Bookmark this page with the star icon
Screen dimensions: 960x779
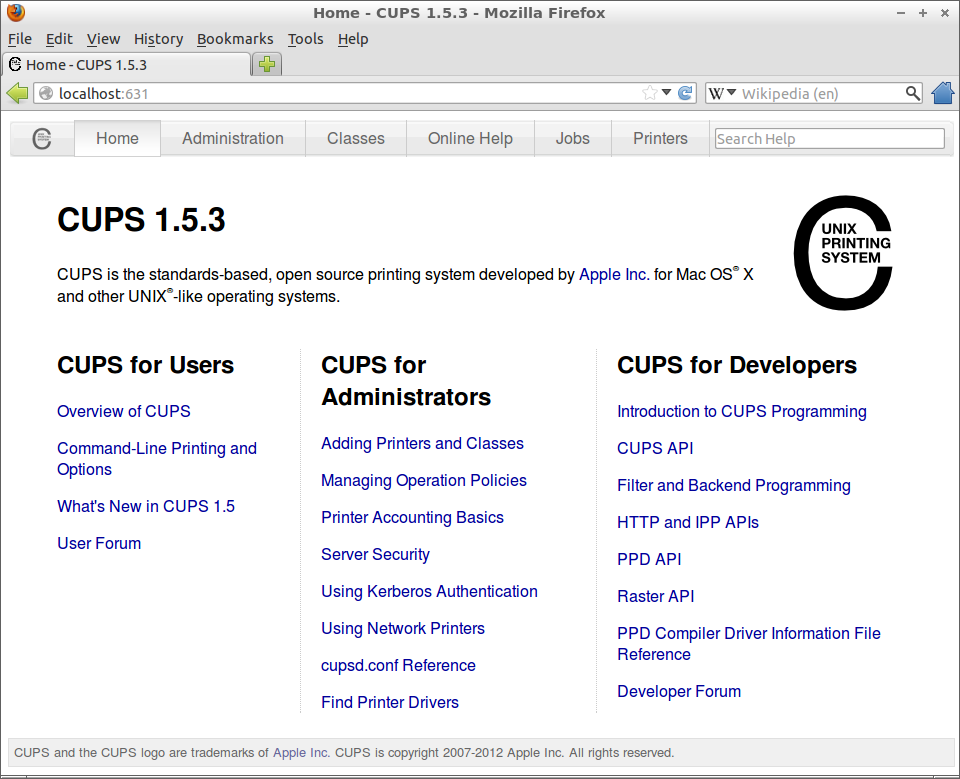point(650,93)
